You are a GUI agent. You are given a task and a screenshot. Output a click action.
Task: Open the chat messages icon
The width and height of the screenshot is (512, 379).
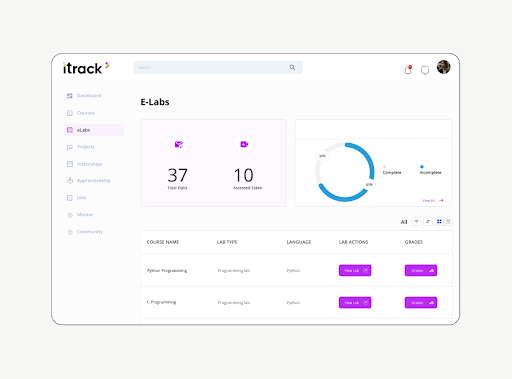tap(425, 70)
